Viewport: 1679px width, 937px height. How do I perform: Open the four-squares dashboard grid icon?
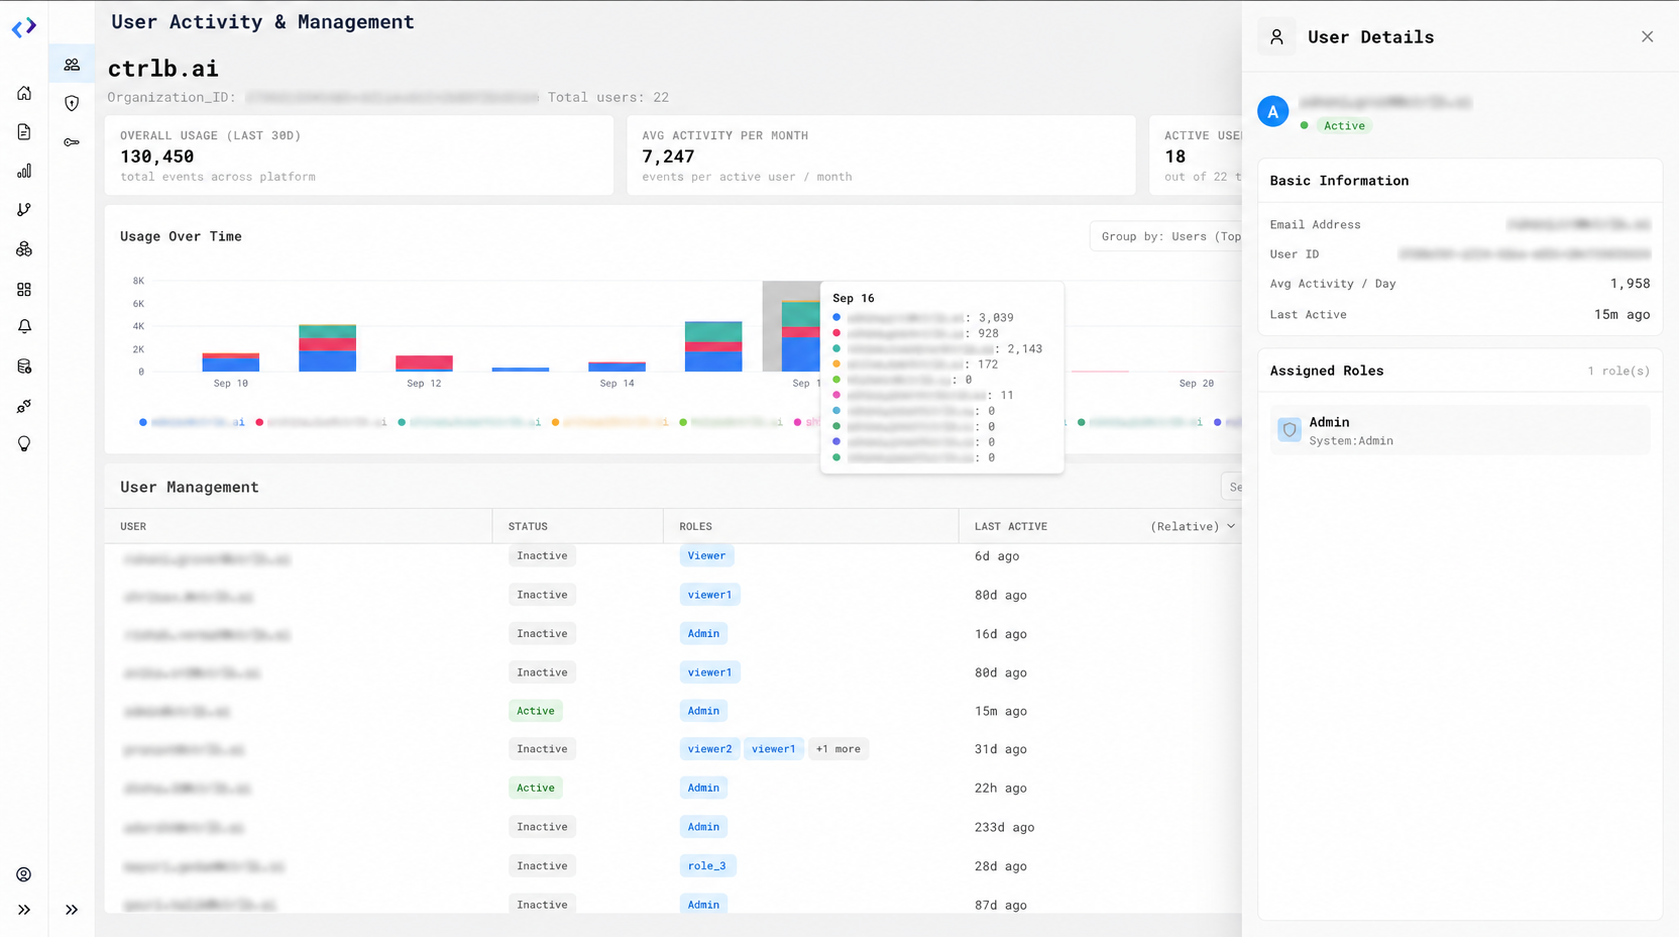coord(24,289)
